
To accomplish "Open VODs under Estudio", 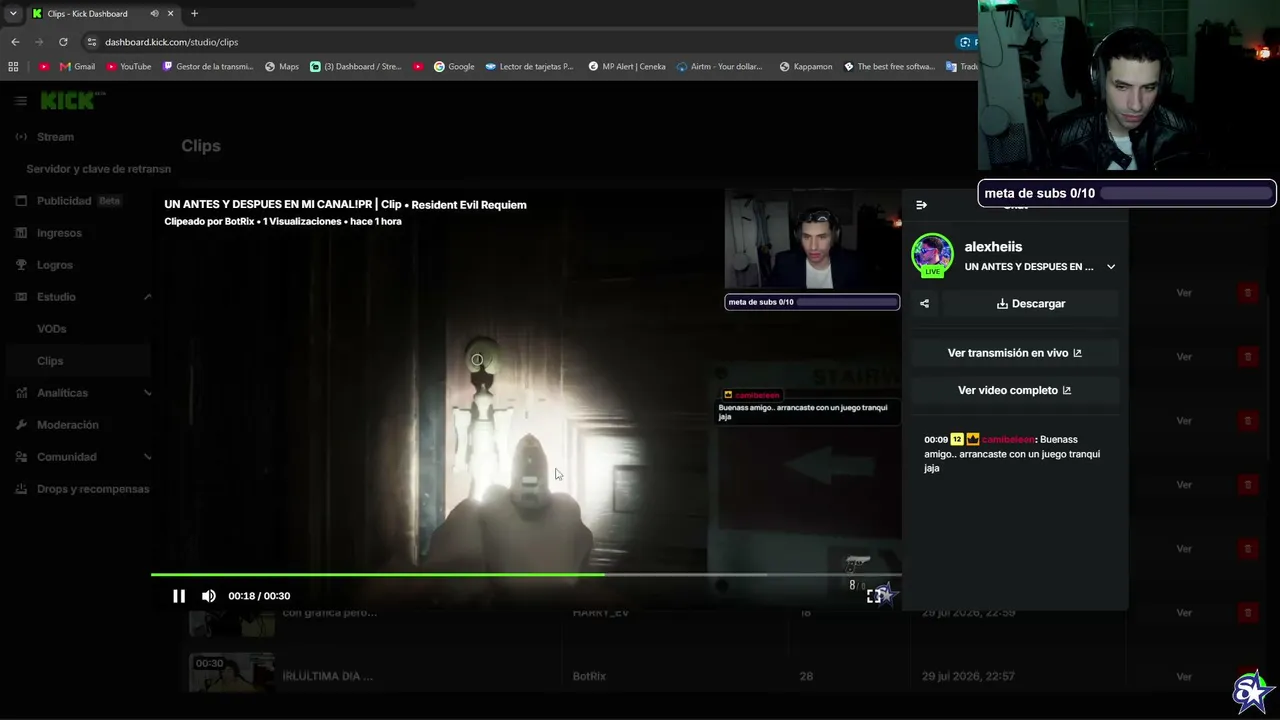I will pos(52,329).
